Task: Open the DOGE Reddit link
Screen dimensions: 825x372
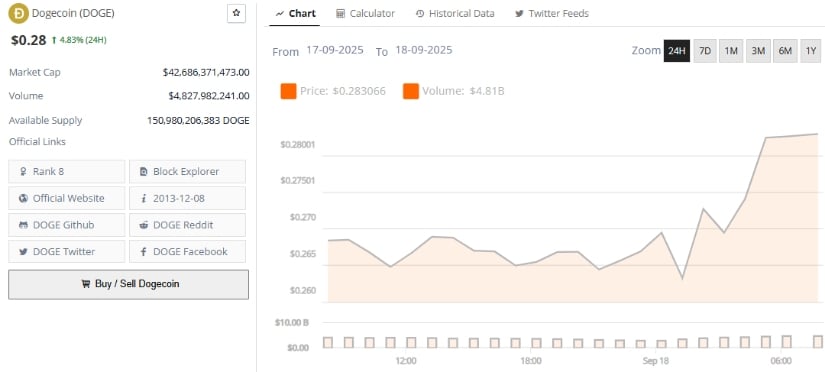Action: click(x=187, y=225)
